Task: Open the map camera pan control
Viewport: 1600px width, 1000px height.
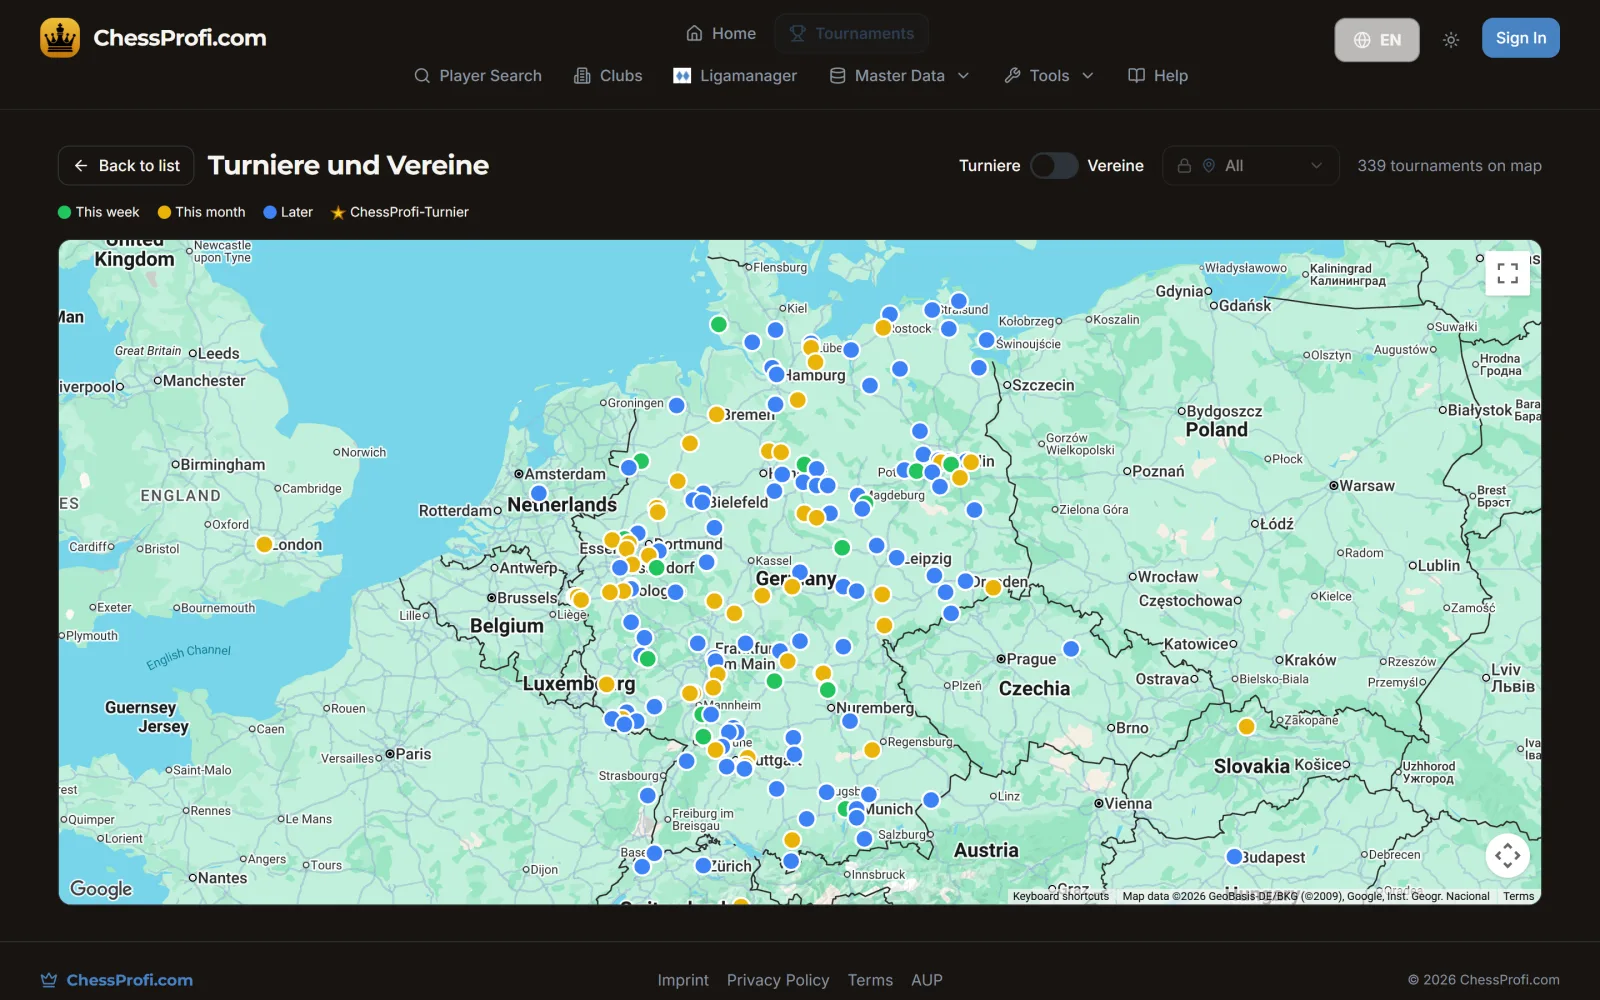Action: click(1508, 856)
